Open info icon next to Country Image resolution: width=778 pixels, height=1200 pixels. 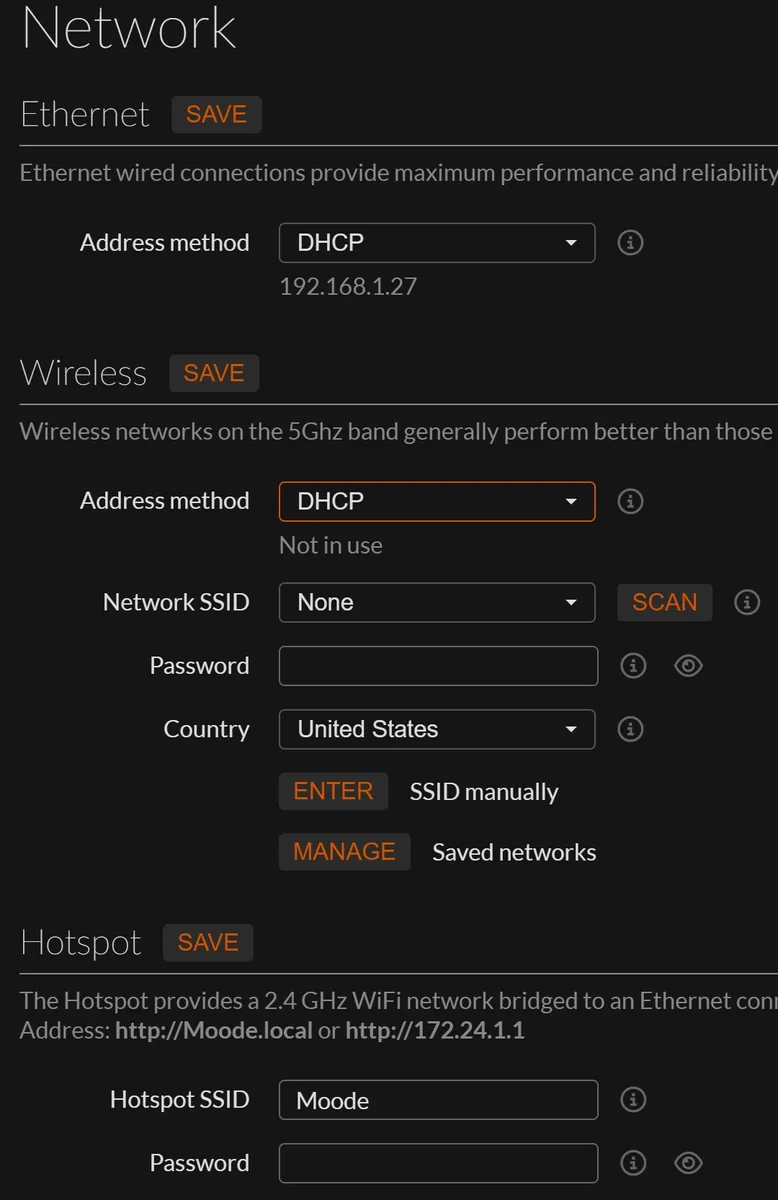[x=630, y=729]
